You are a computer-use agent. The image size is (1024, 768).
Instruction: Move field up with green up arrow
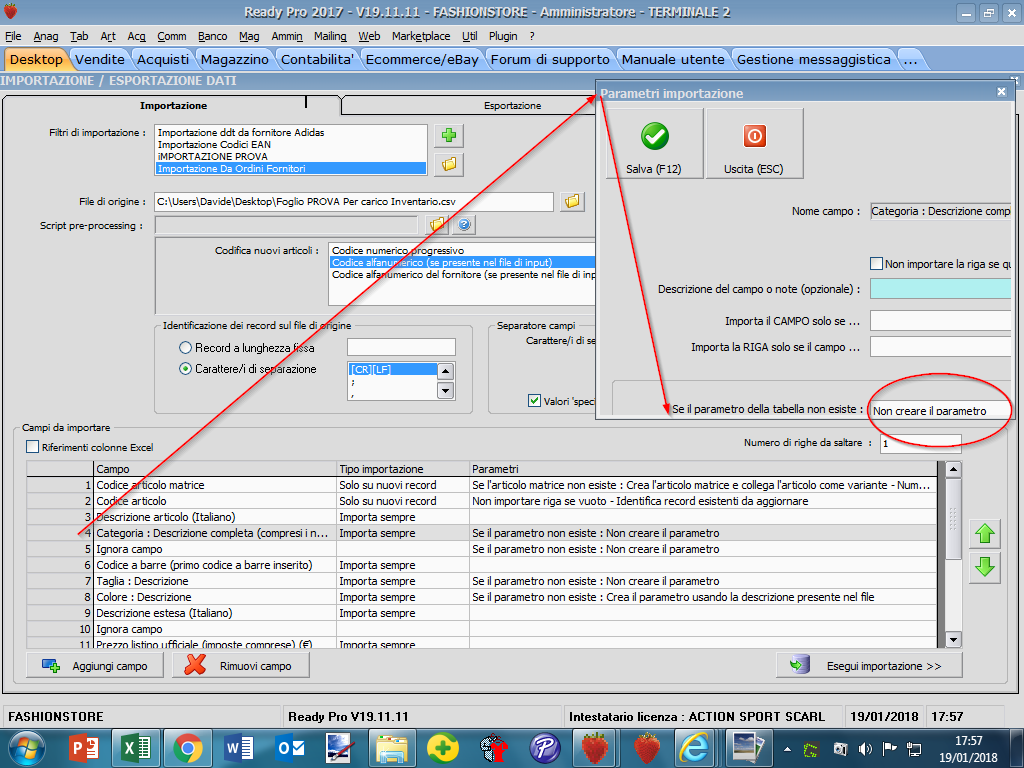point(984,534)
